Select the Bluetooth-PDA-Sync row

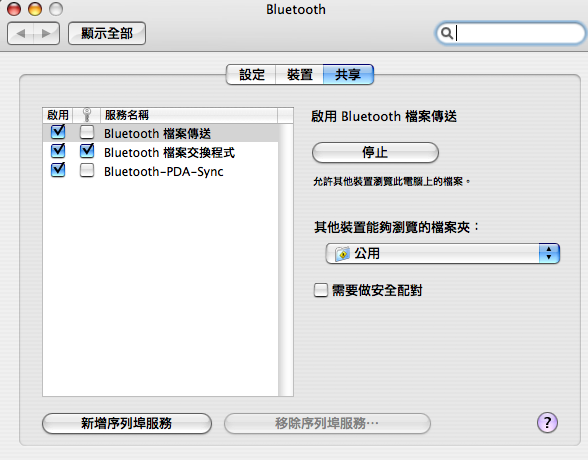pyautogui.click(x=160, y=171)
